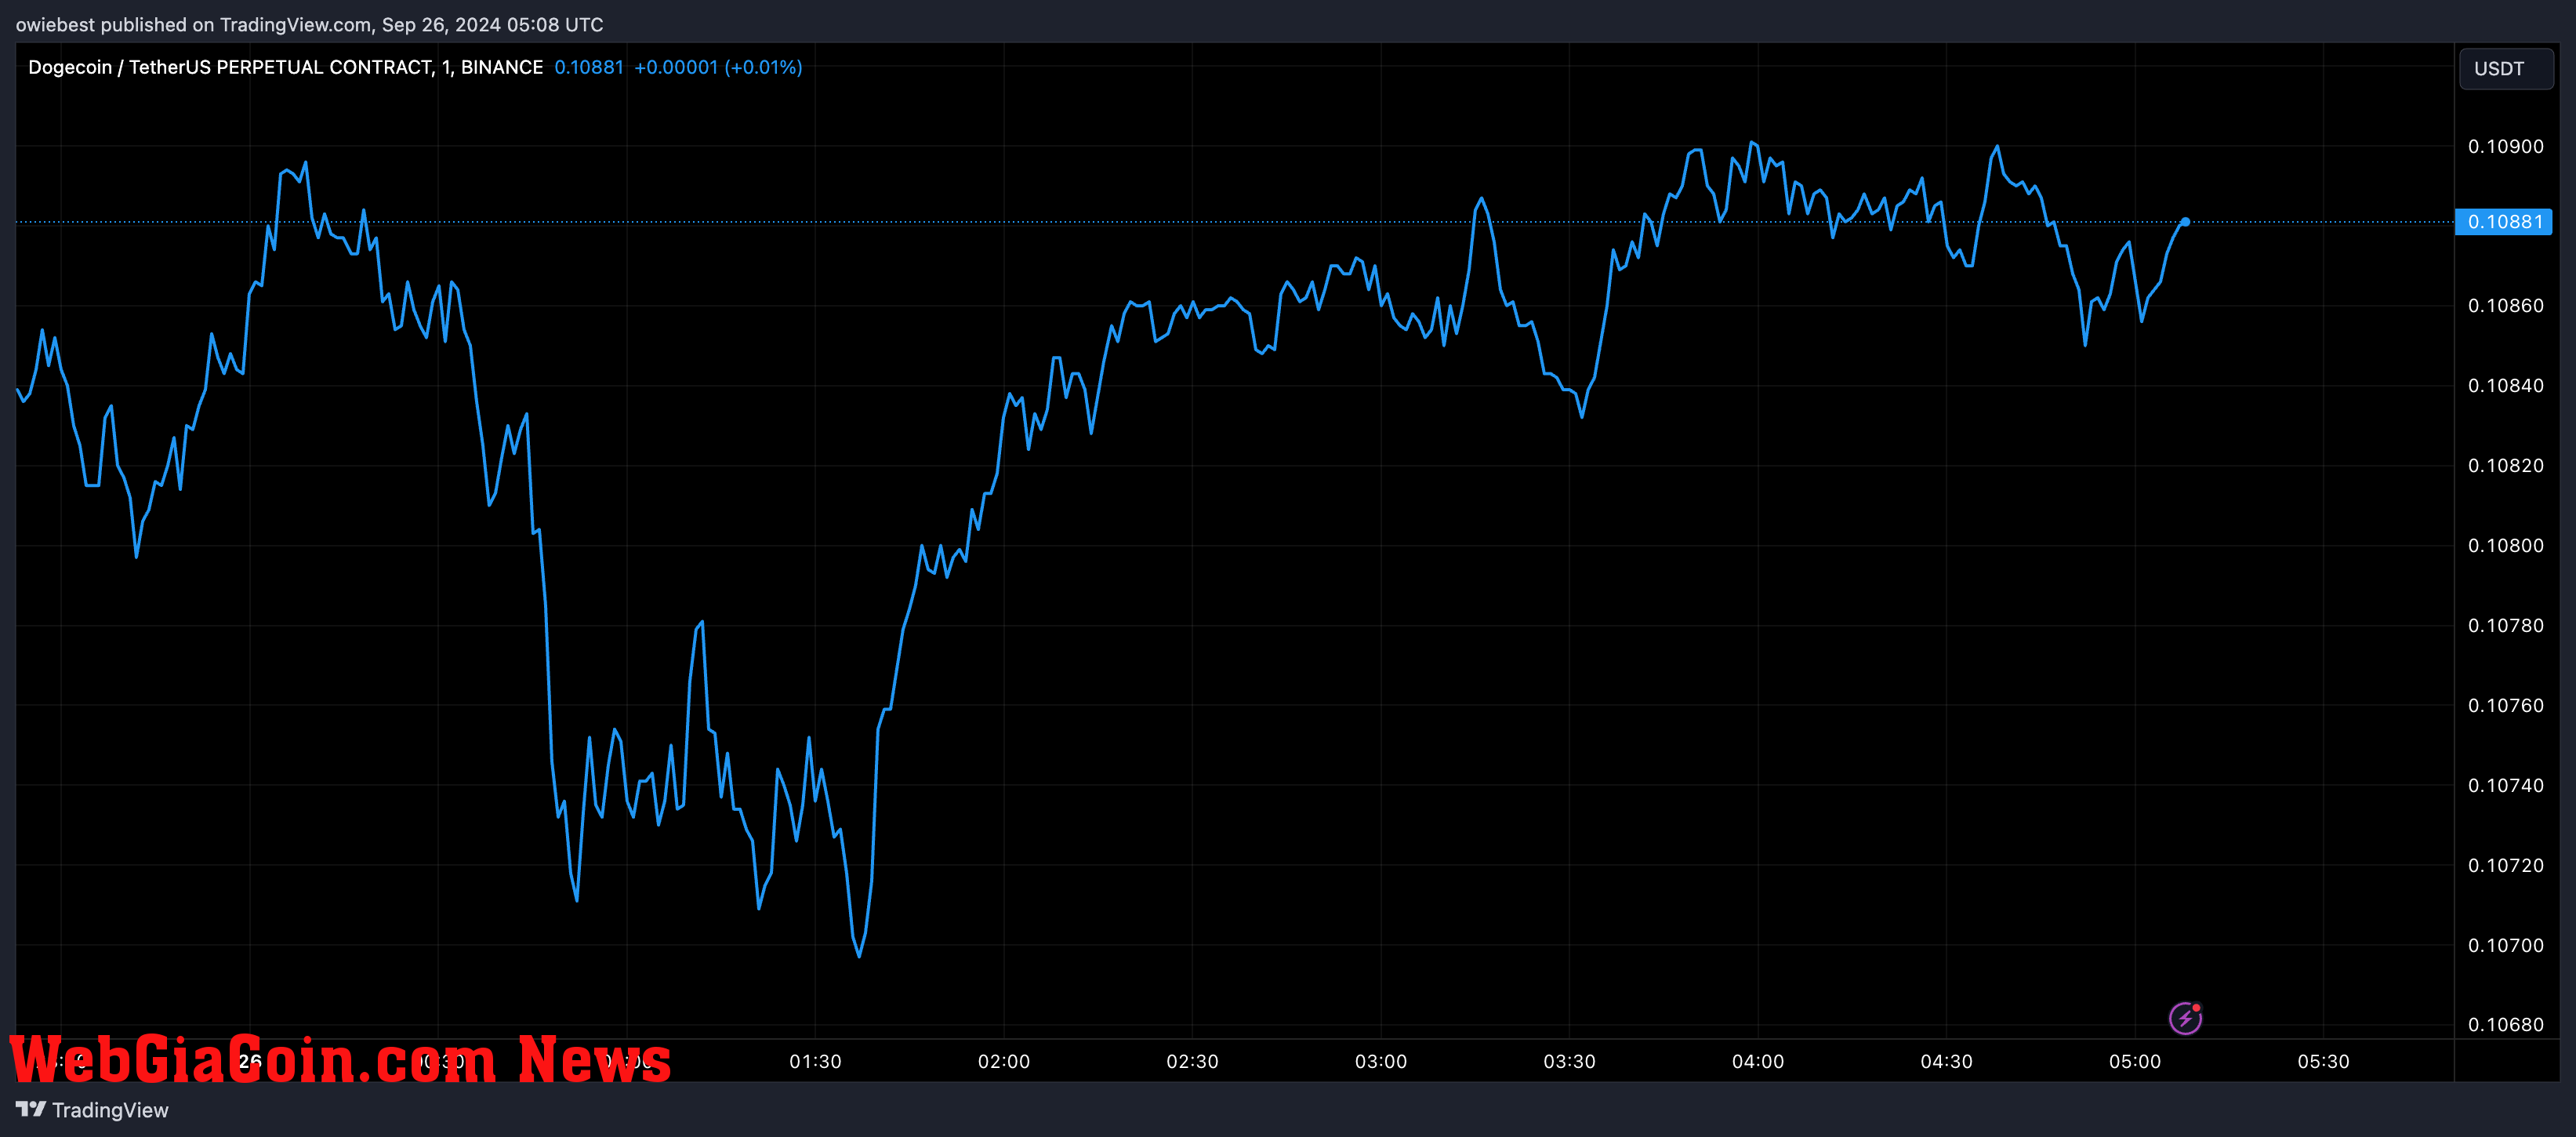Click the last price value 0.10881 in header
Image resolution: width=2576 pixels, height=1137 pixels.
[x=589, y=67]
